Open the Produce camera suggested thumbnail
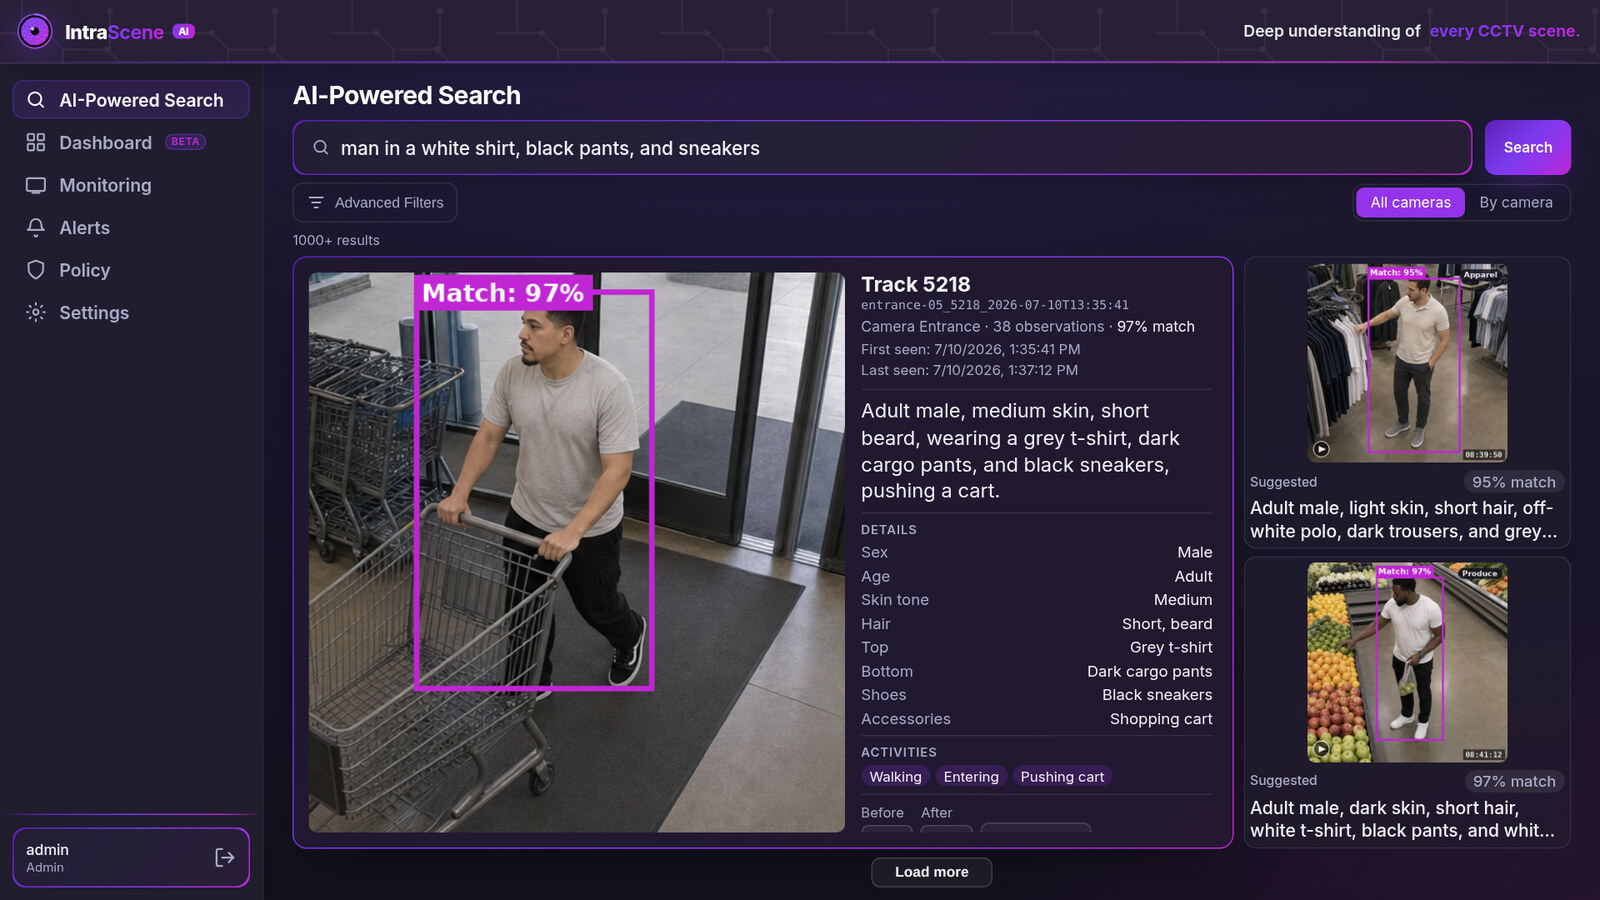 pos(1407,662)
